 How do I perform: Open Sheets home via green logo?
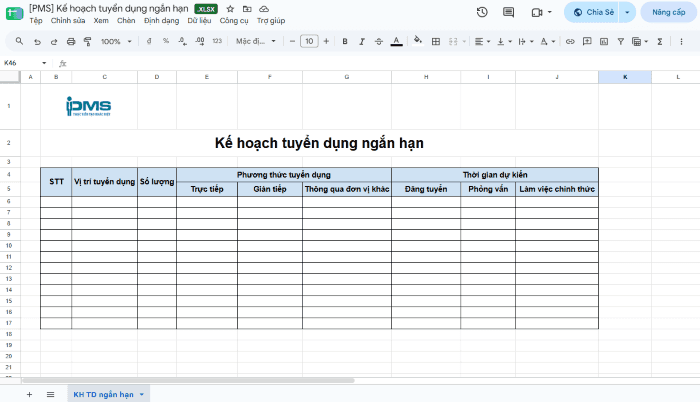click(14, 13)
